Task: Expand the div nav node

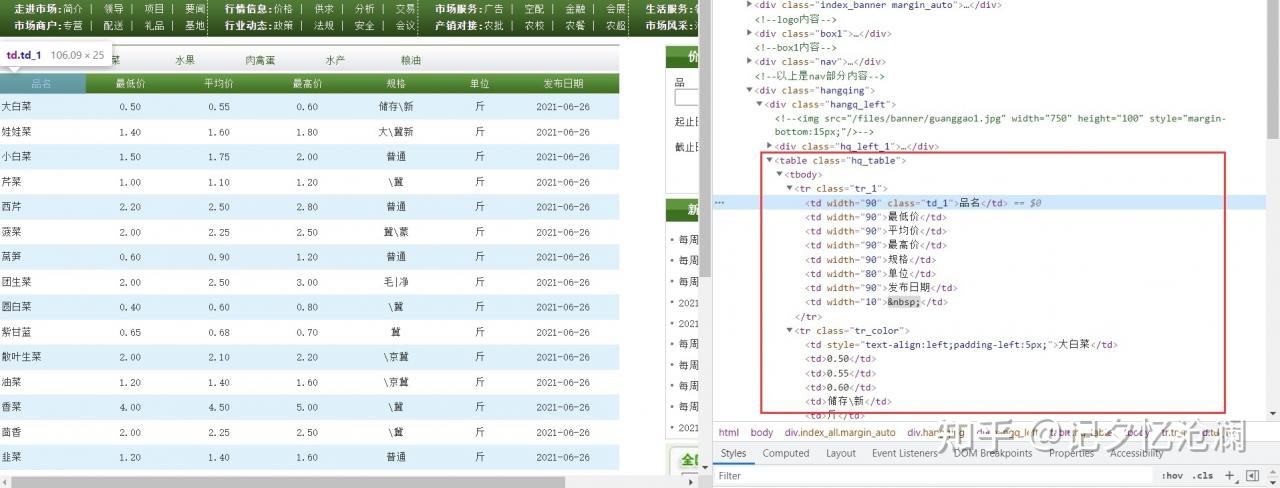Action: pyautogui.click(x=750, y=61)
